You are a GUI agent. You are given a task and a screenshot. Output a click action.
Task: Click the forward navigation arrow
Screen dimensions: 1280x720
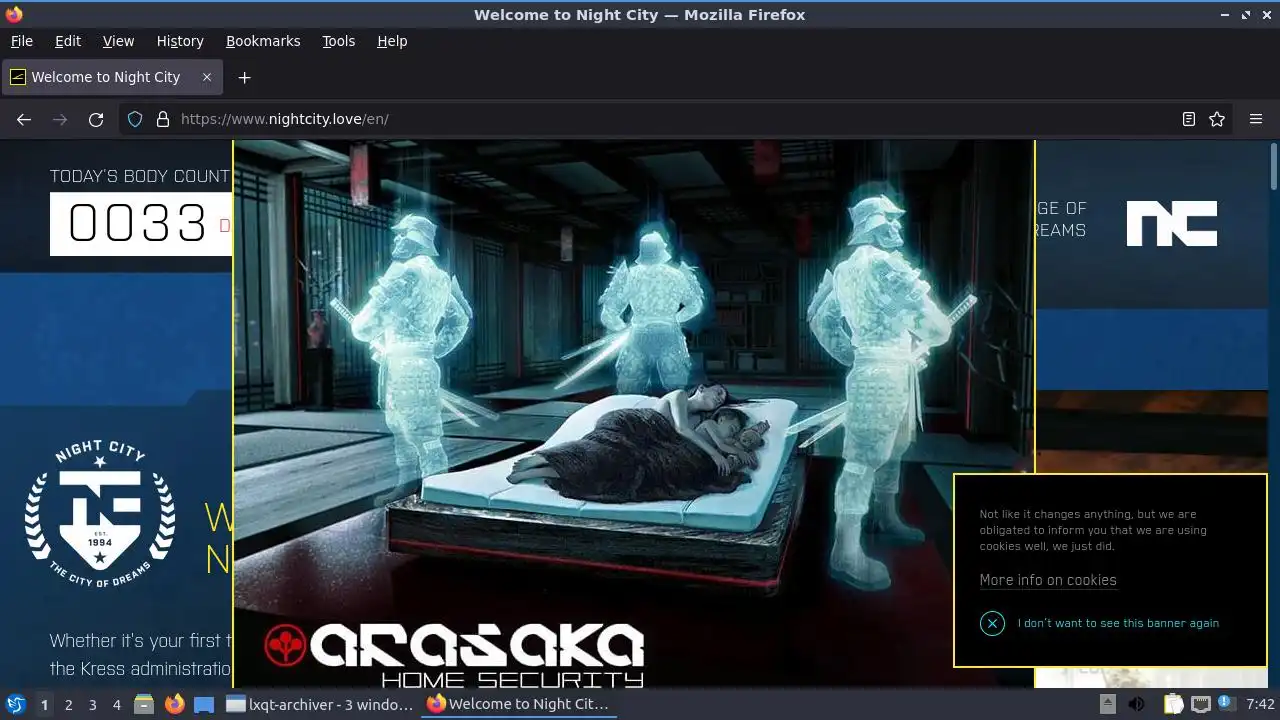(60, 119)
